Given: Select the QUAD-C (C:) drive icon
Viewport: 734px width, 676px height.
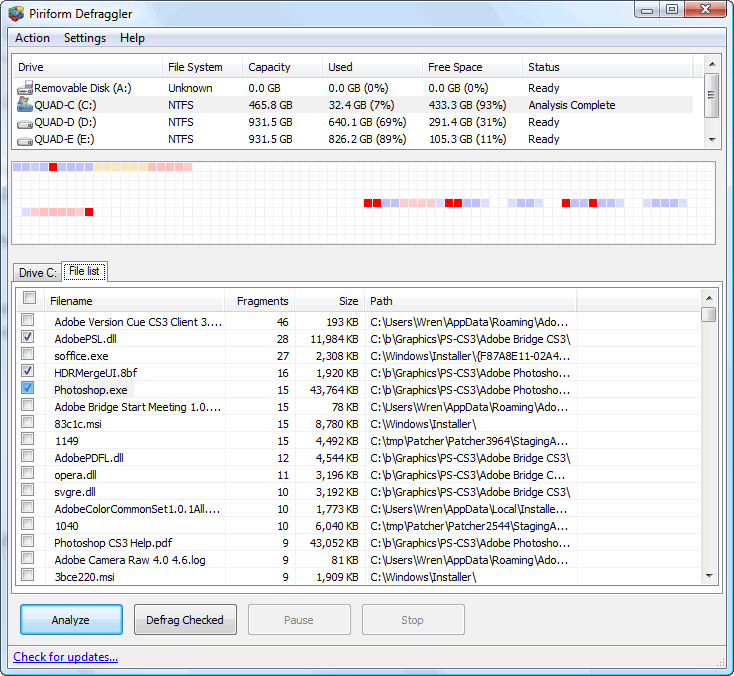Looking at the screenshot, I should 25,104.
